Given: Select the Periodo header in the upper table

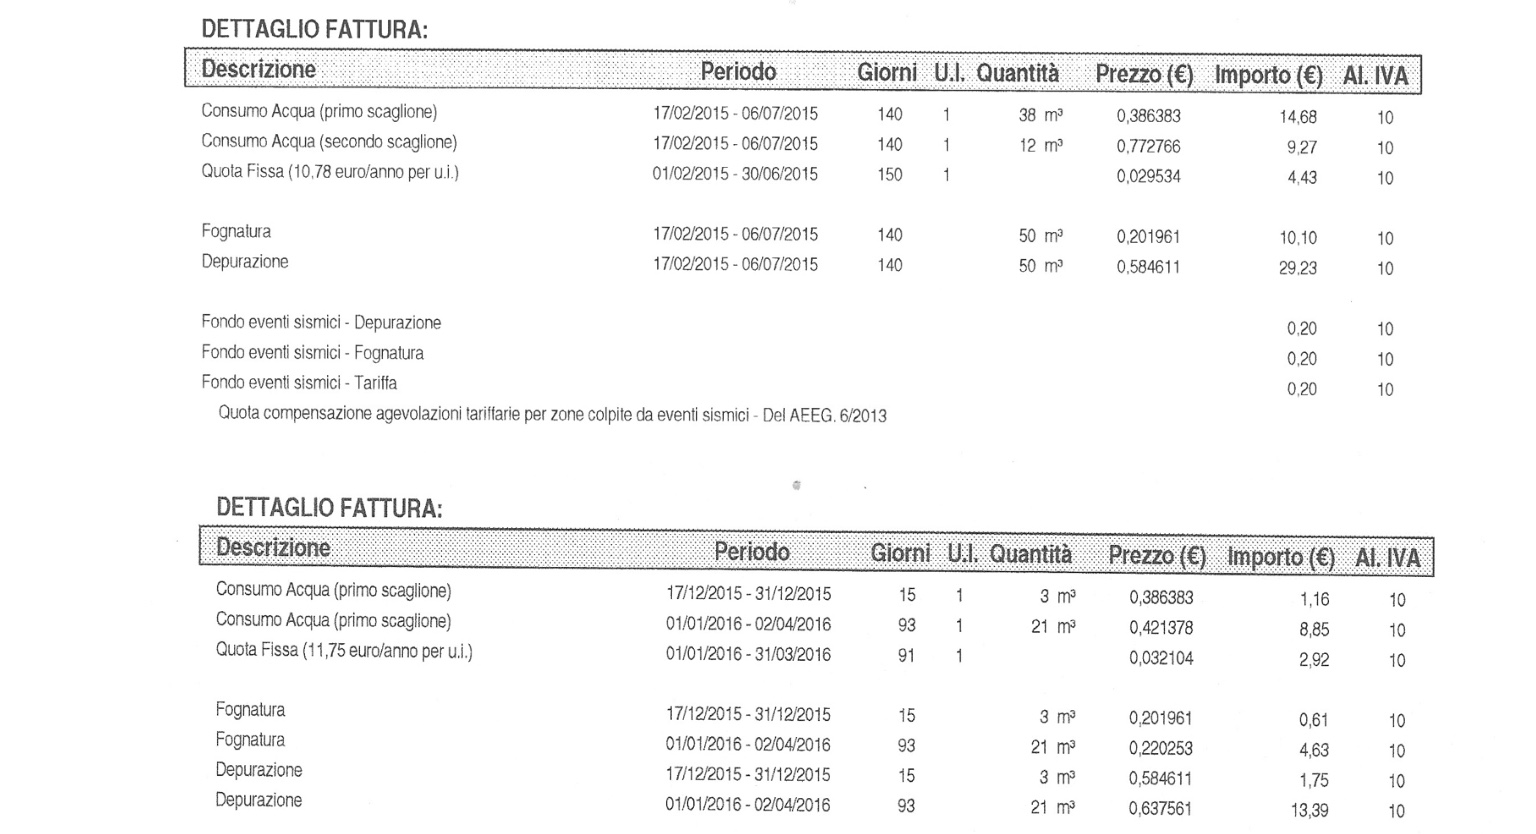Looking at the screenshot, I should (x=738, y=72).
